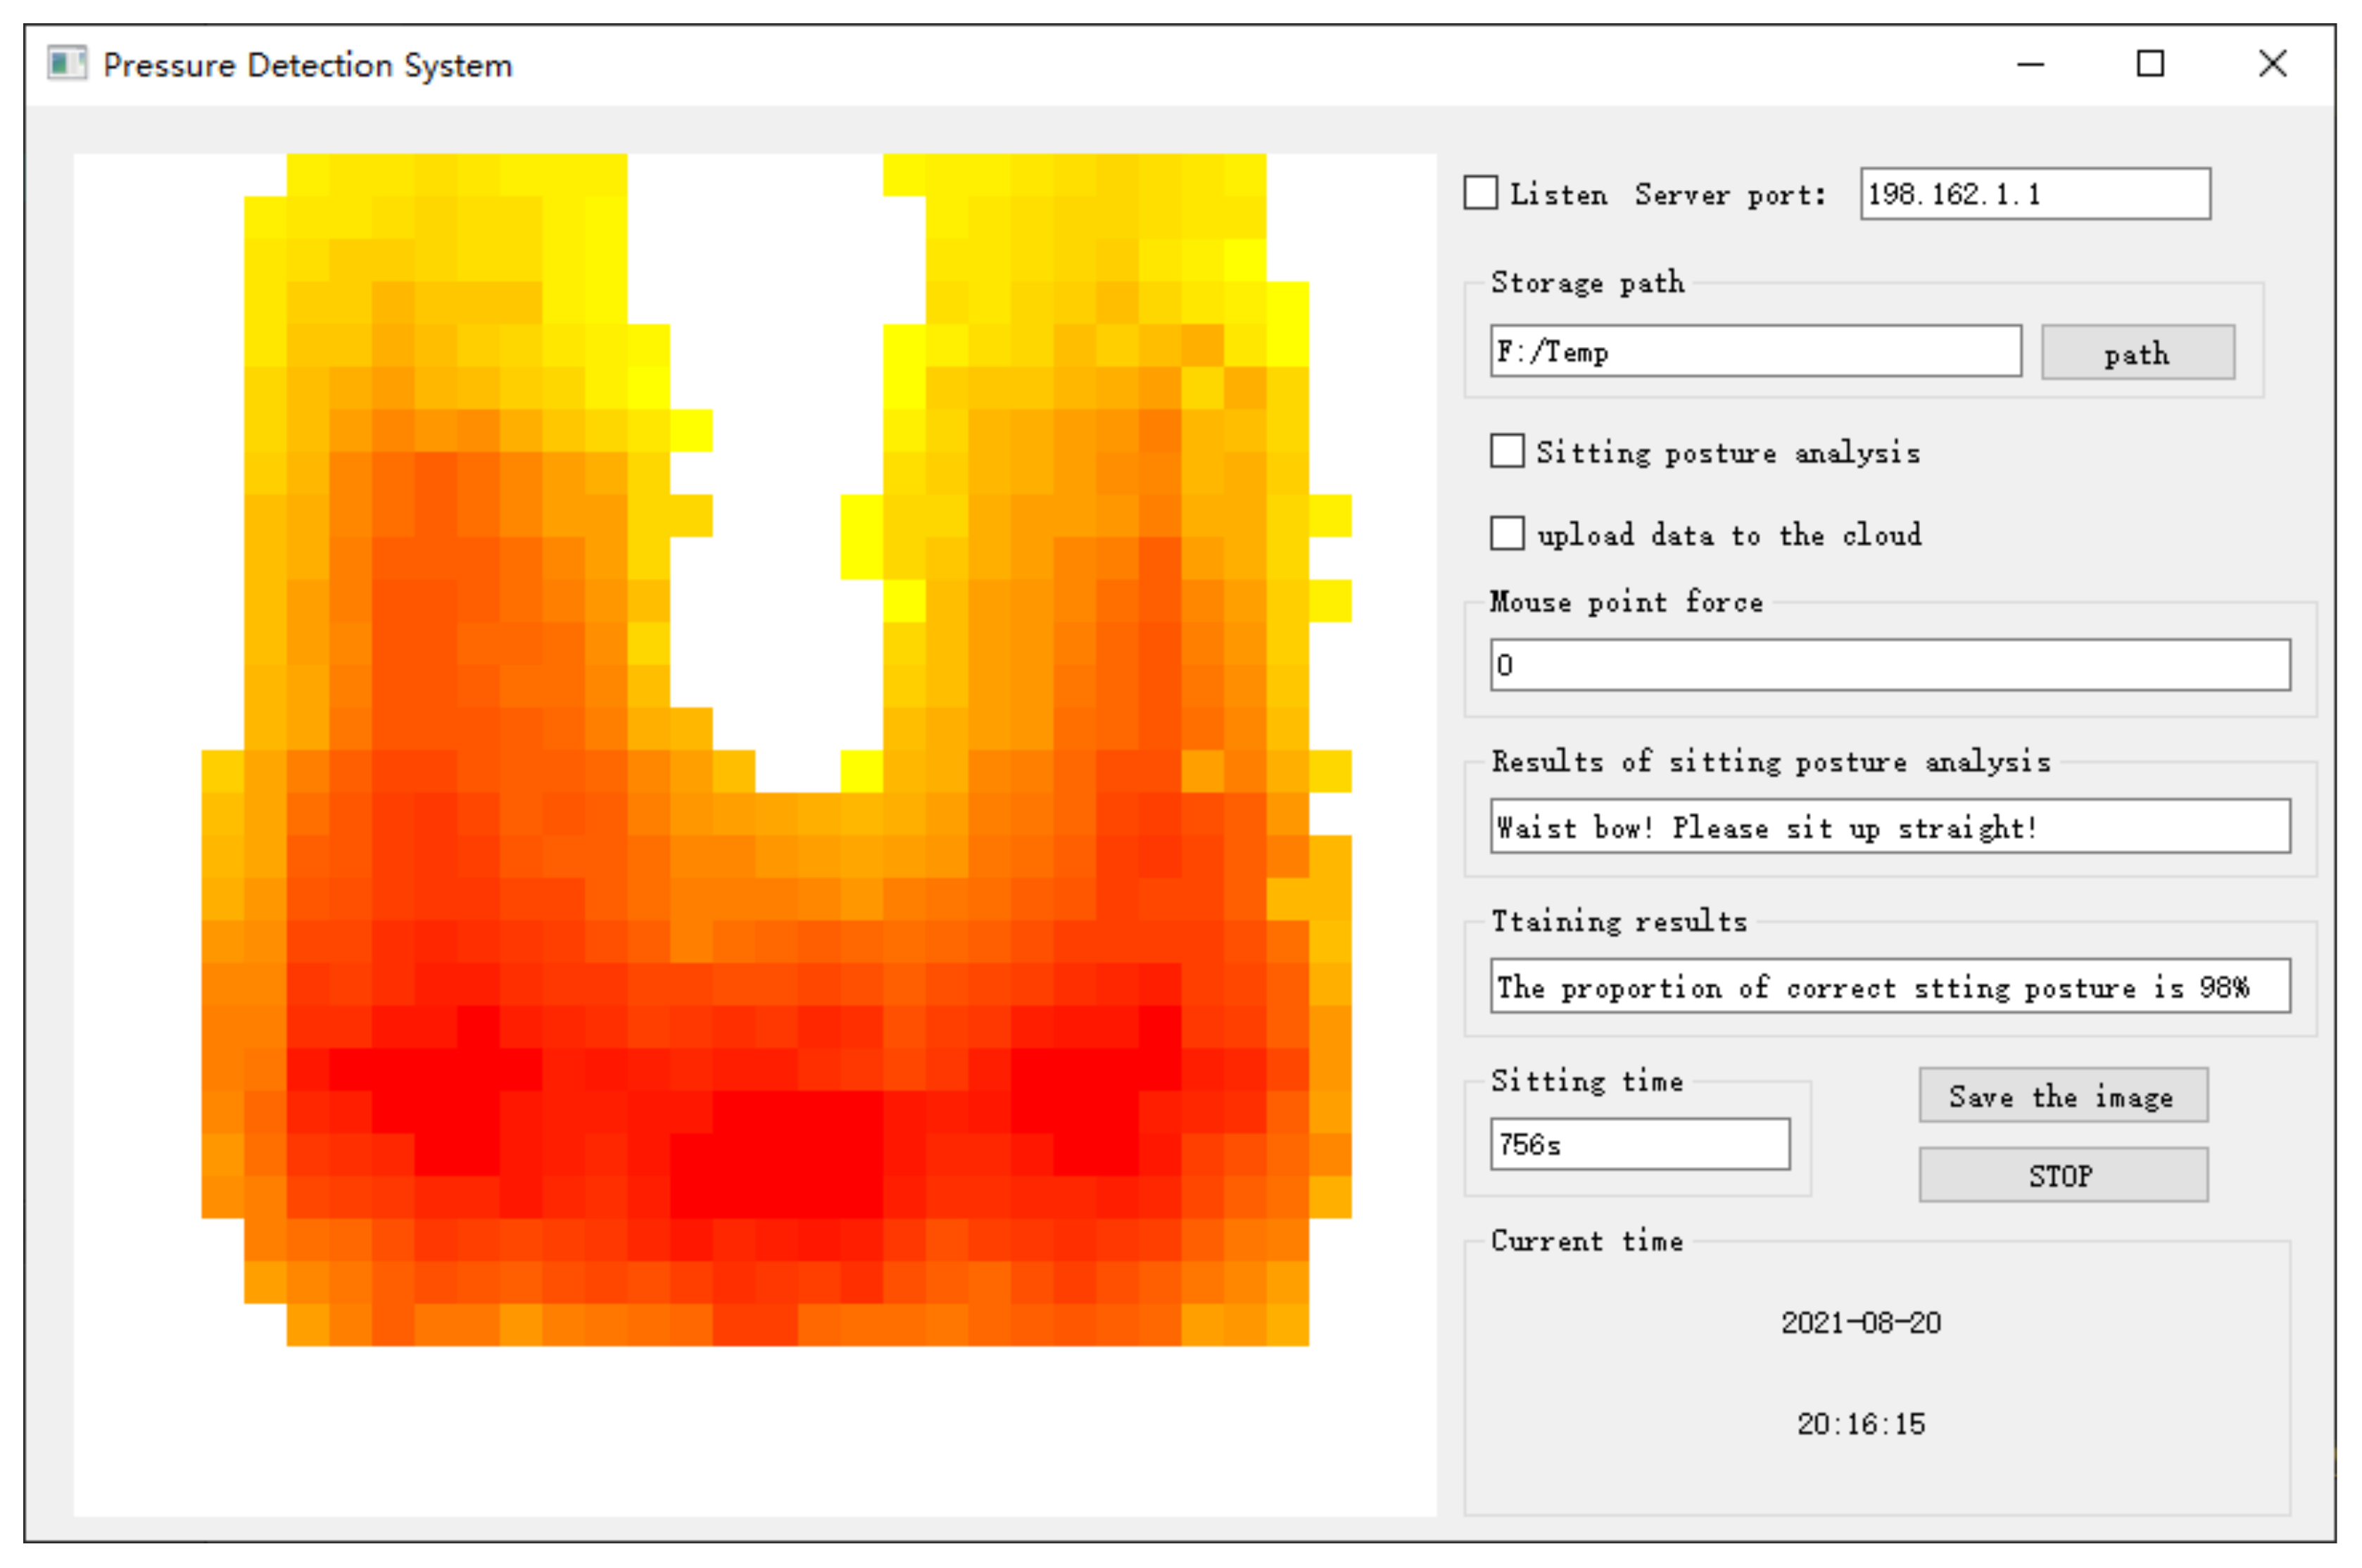This screenshot has height=1568, width=2362.
Task: Toggle upload data to the cloud
Action: [1507, 533]
